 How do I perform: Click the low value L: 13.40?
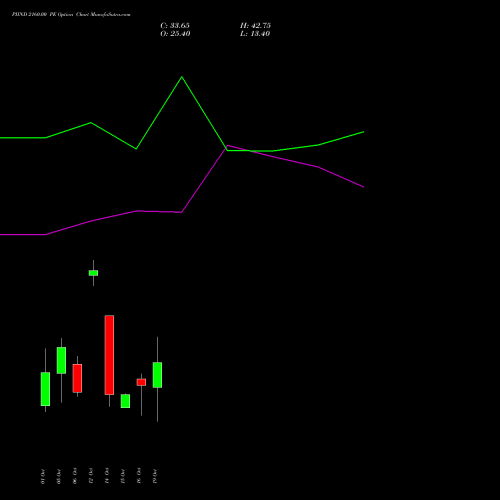coord(255,34)
